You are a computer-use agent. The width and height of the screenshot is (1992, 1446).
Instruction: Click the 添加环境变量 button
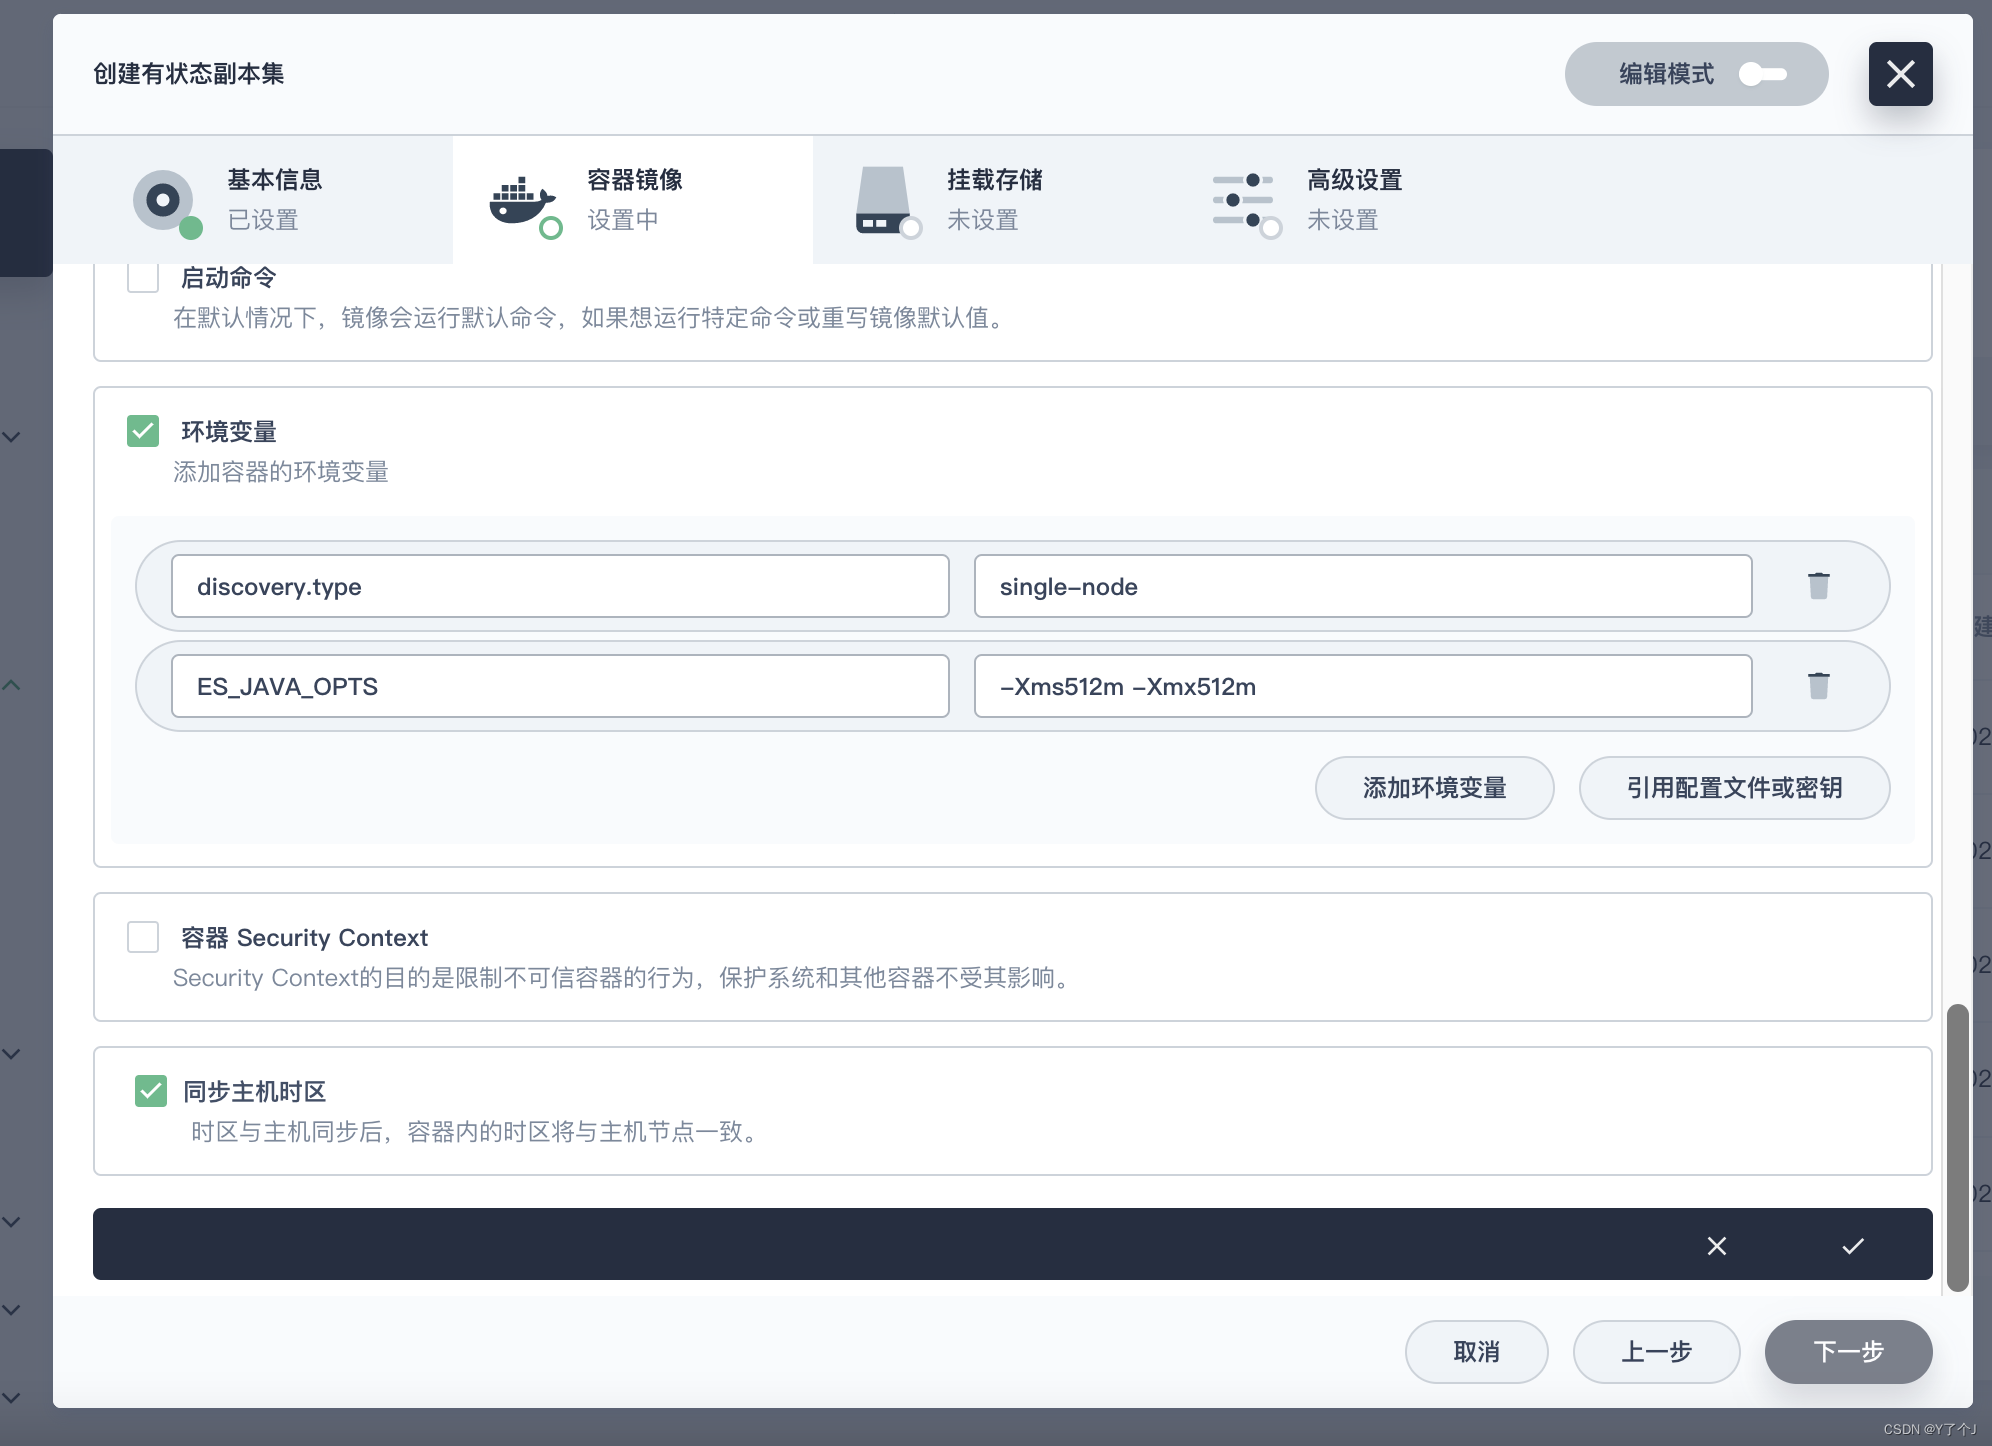(x=1434, y=788)
